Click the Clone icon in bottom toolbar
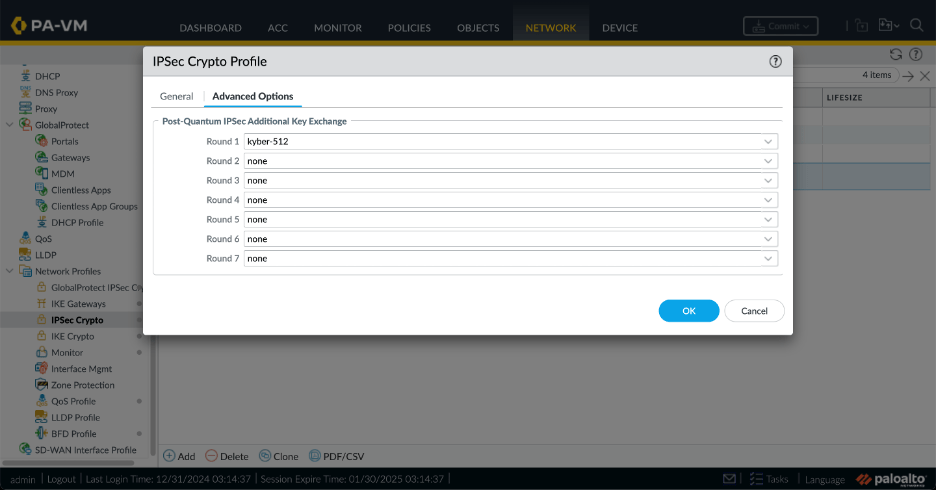The height and width of the screenshot is (490, 936). (265, 456)
